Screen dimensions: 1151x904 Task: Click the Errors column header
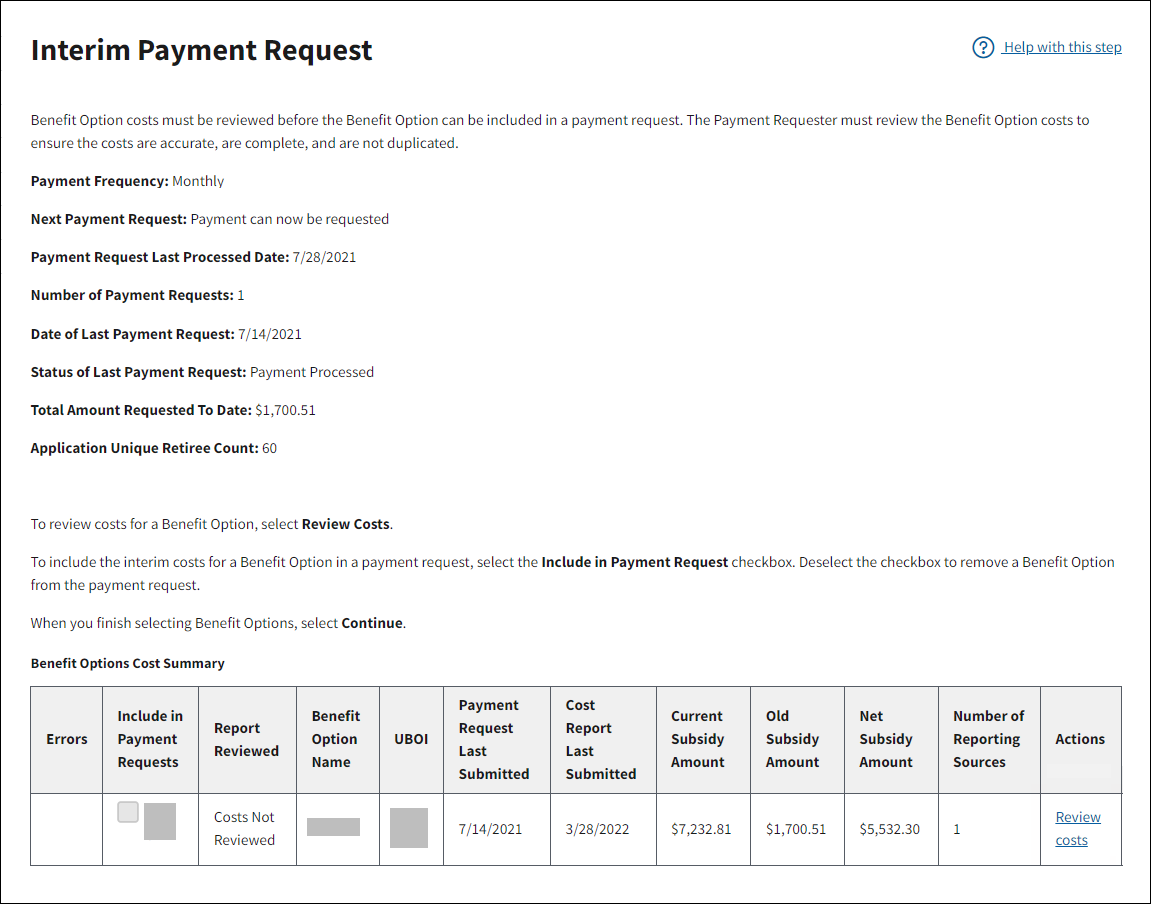[x=67, y=739]
